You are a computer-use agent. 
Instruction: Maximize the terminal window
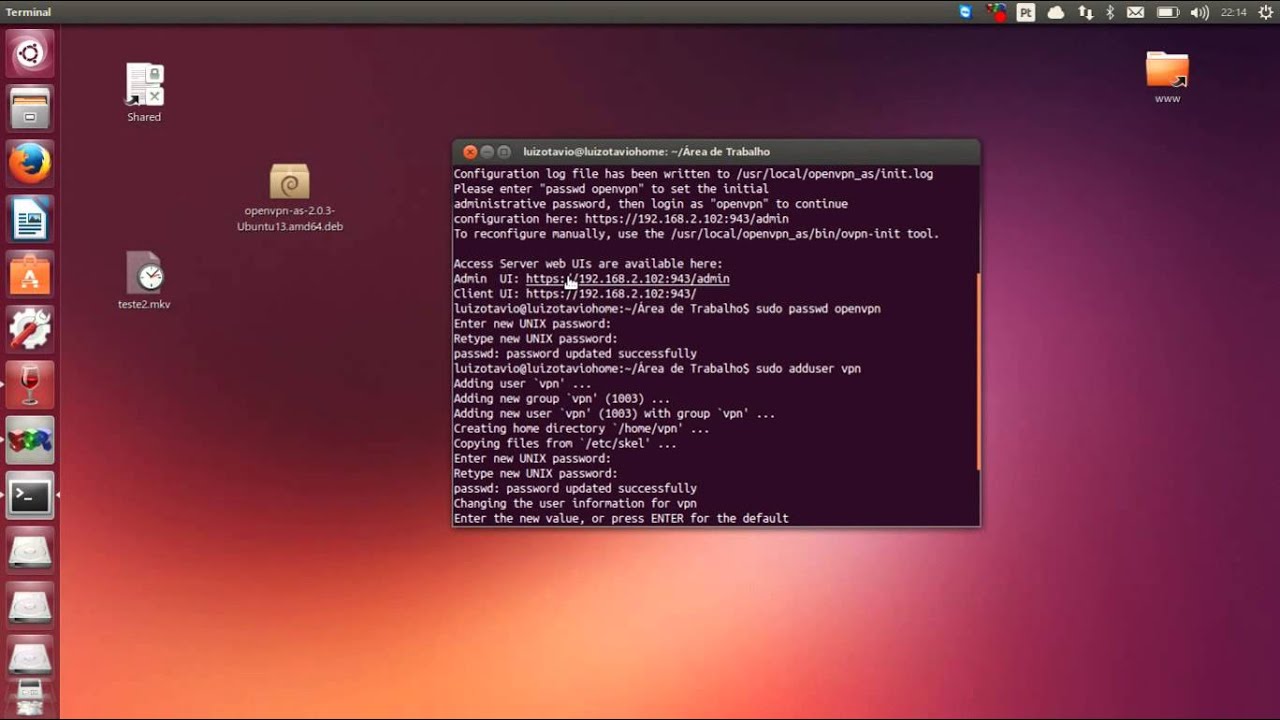(x=504, y=152)
